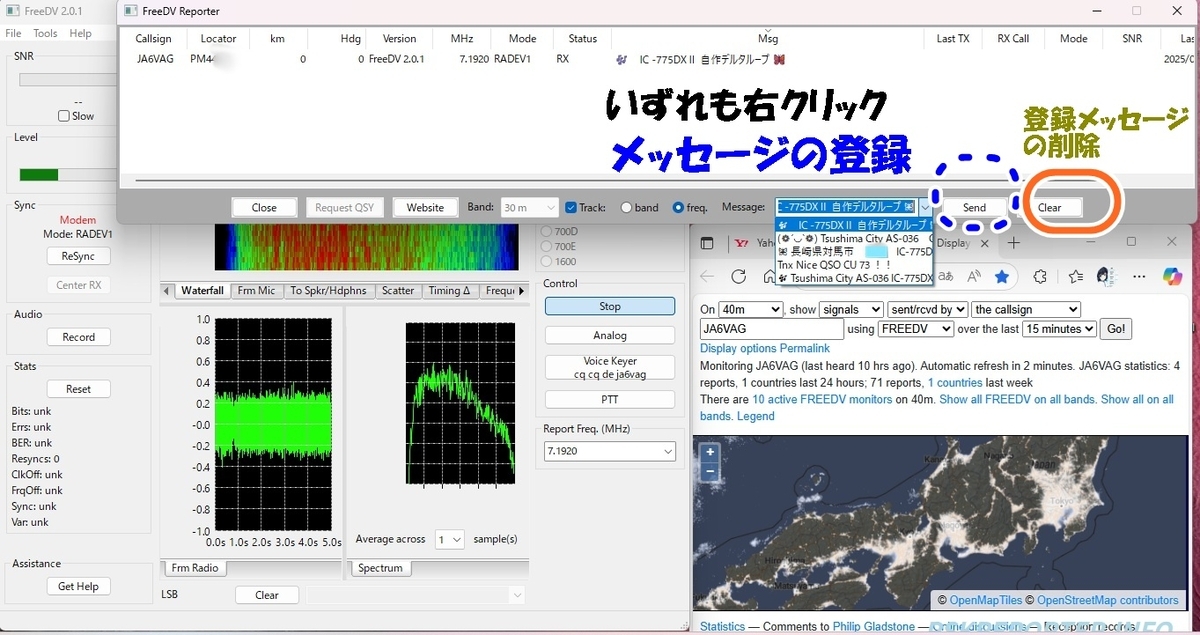Switch to the Scatter tab

pyautogui.click(x=398, y=290)
